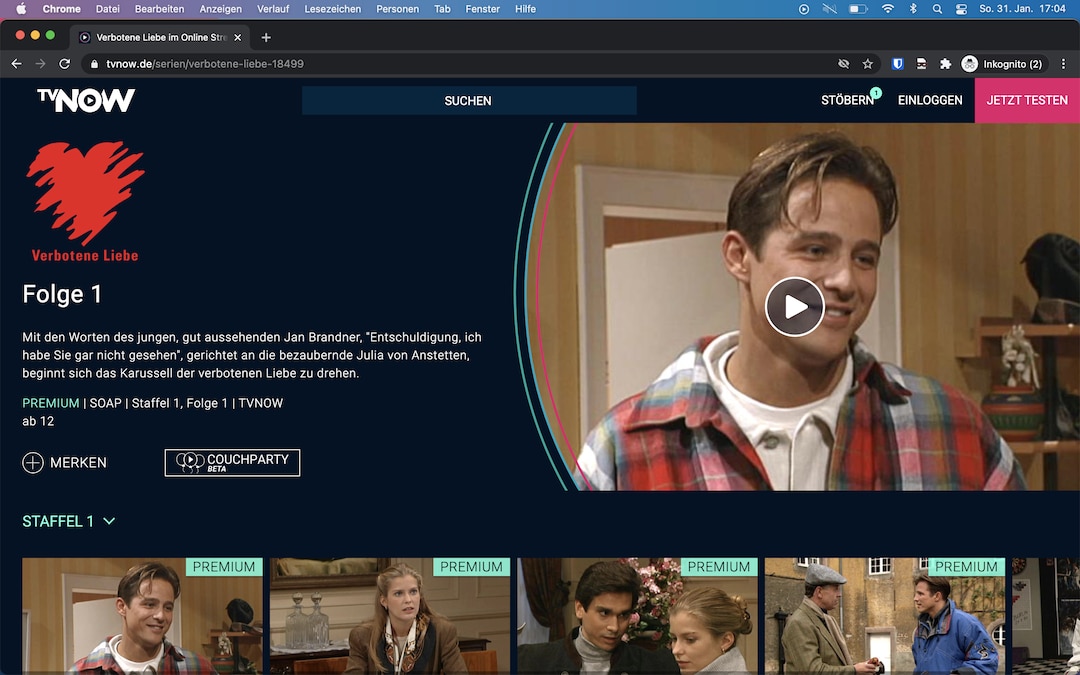
Task: Open the Bluetooth status toggle
Action: click(x=912, y=9)
